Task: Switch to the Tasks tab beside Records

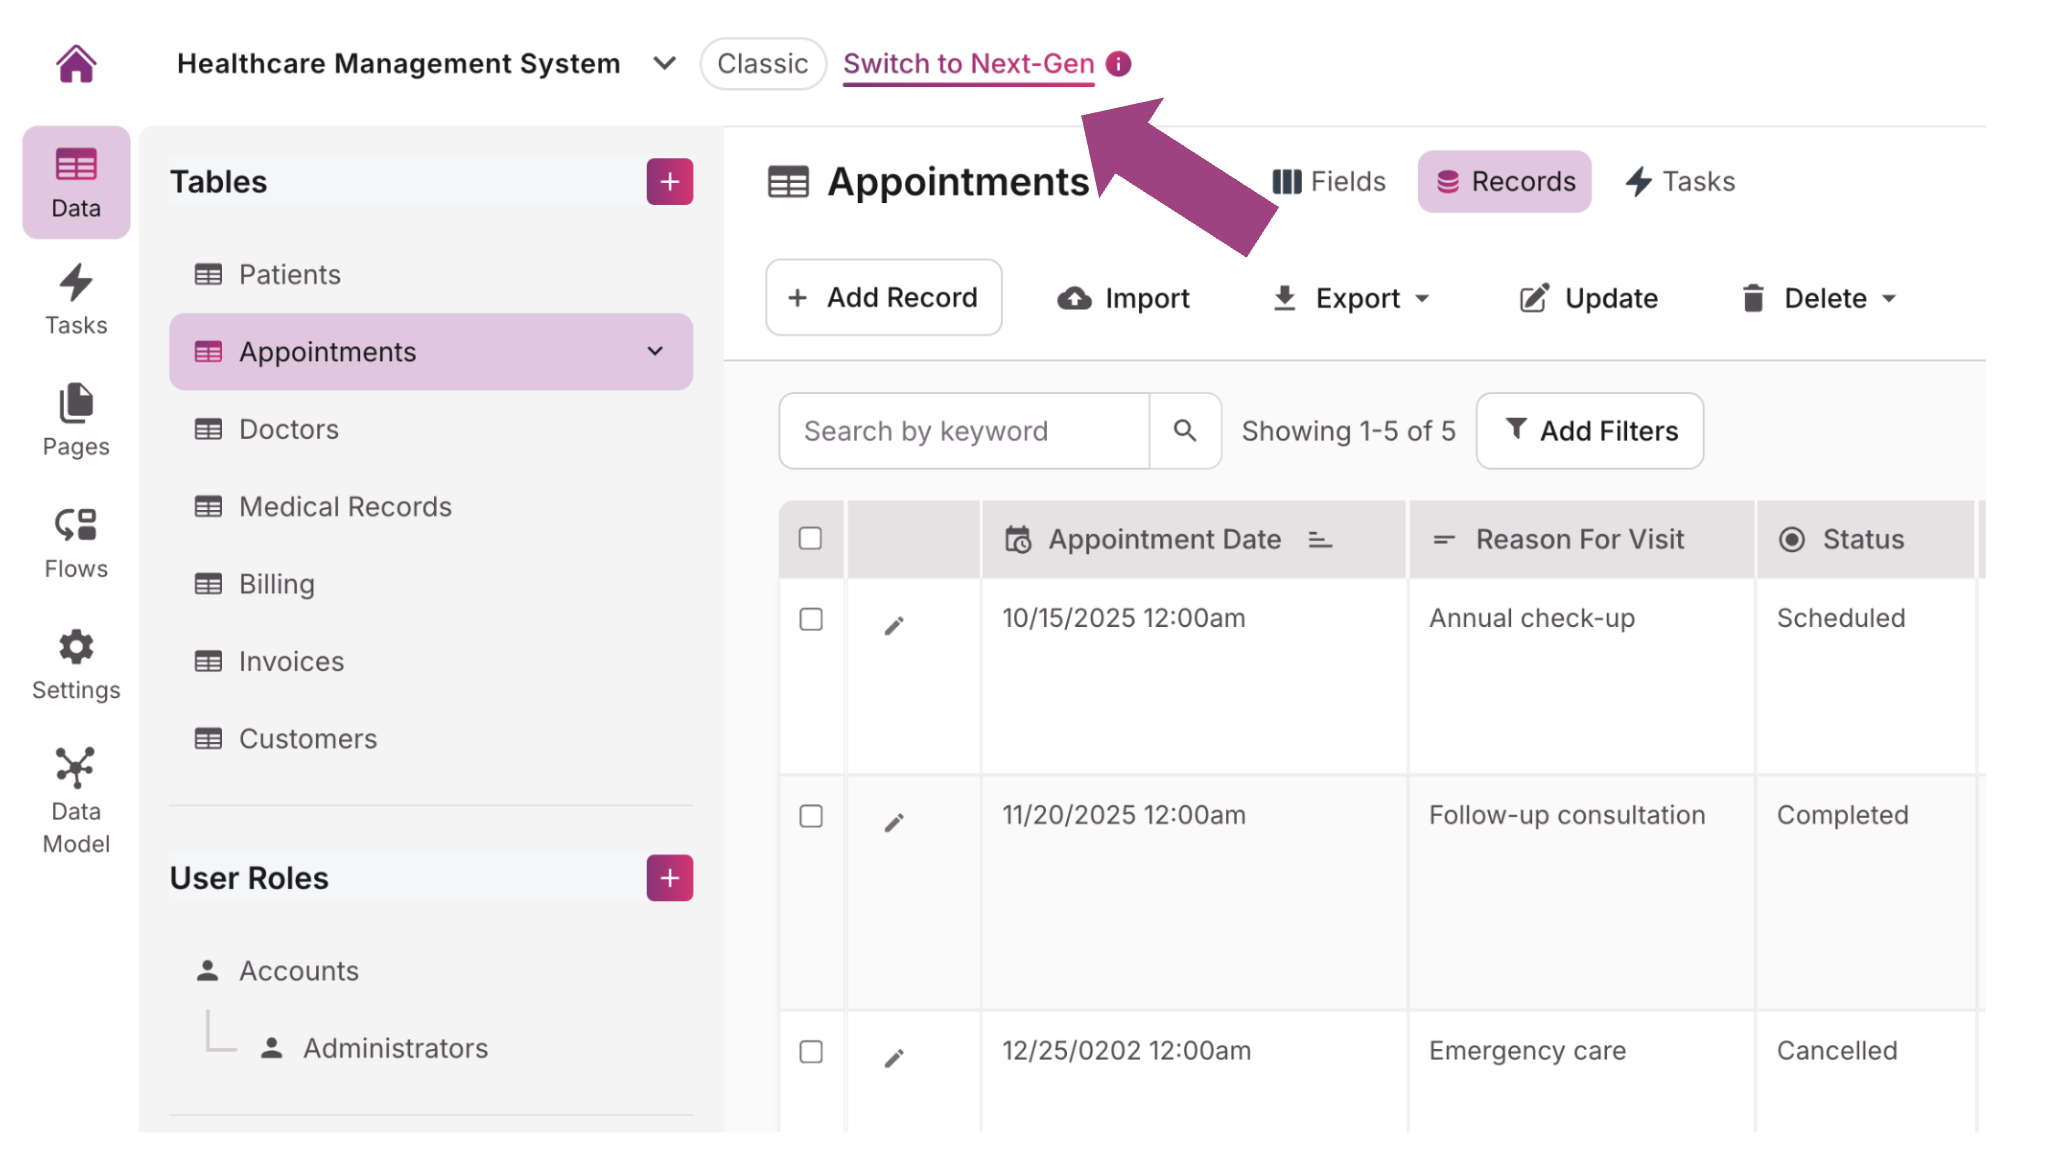Action: (x=1681, y=182)
